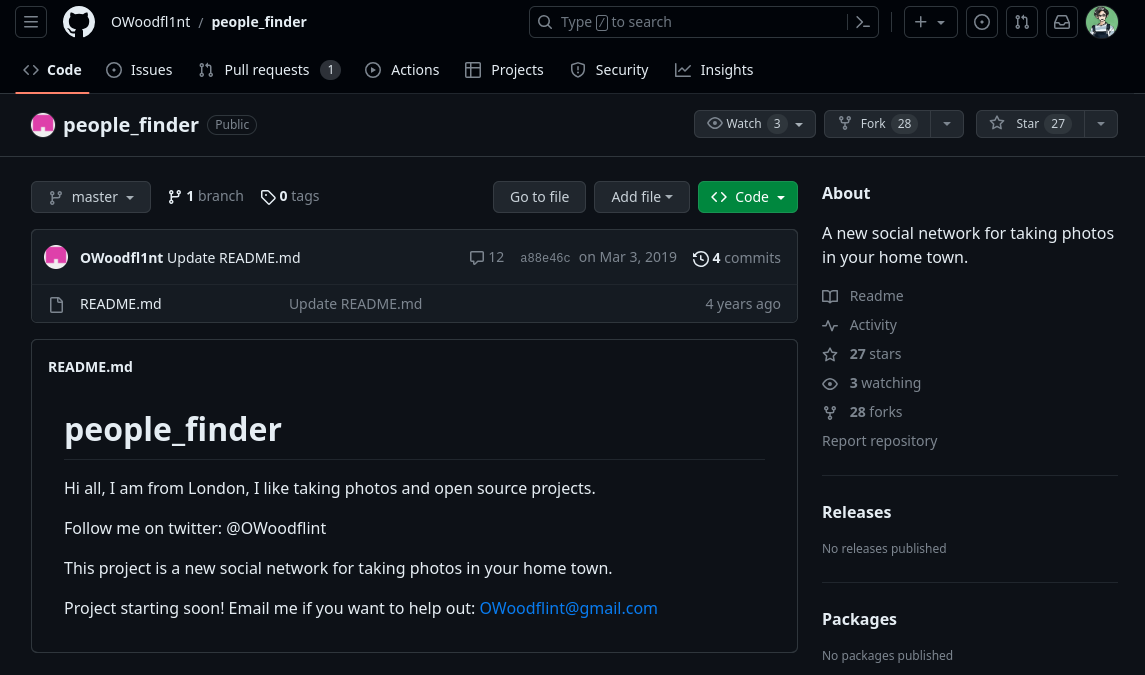Screen dimensions: 1145x675
Task: Click the Go to file button
Action: point(539,197)
